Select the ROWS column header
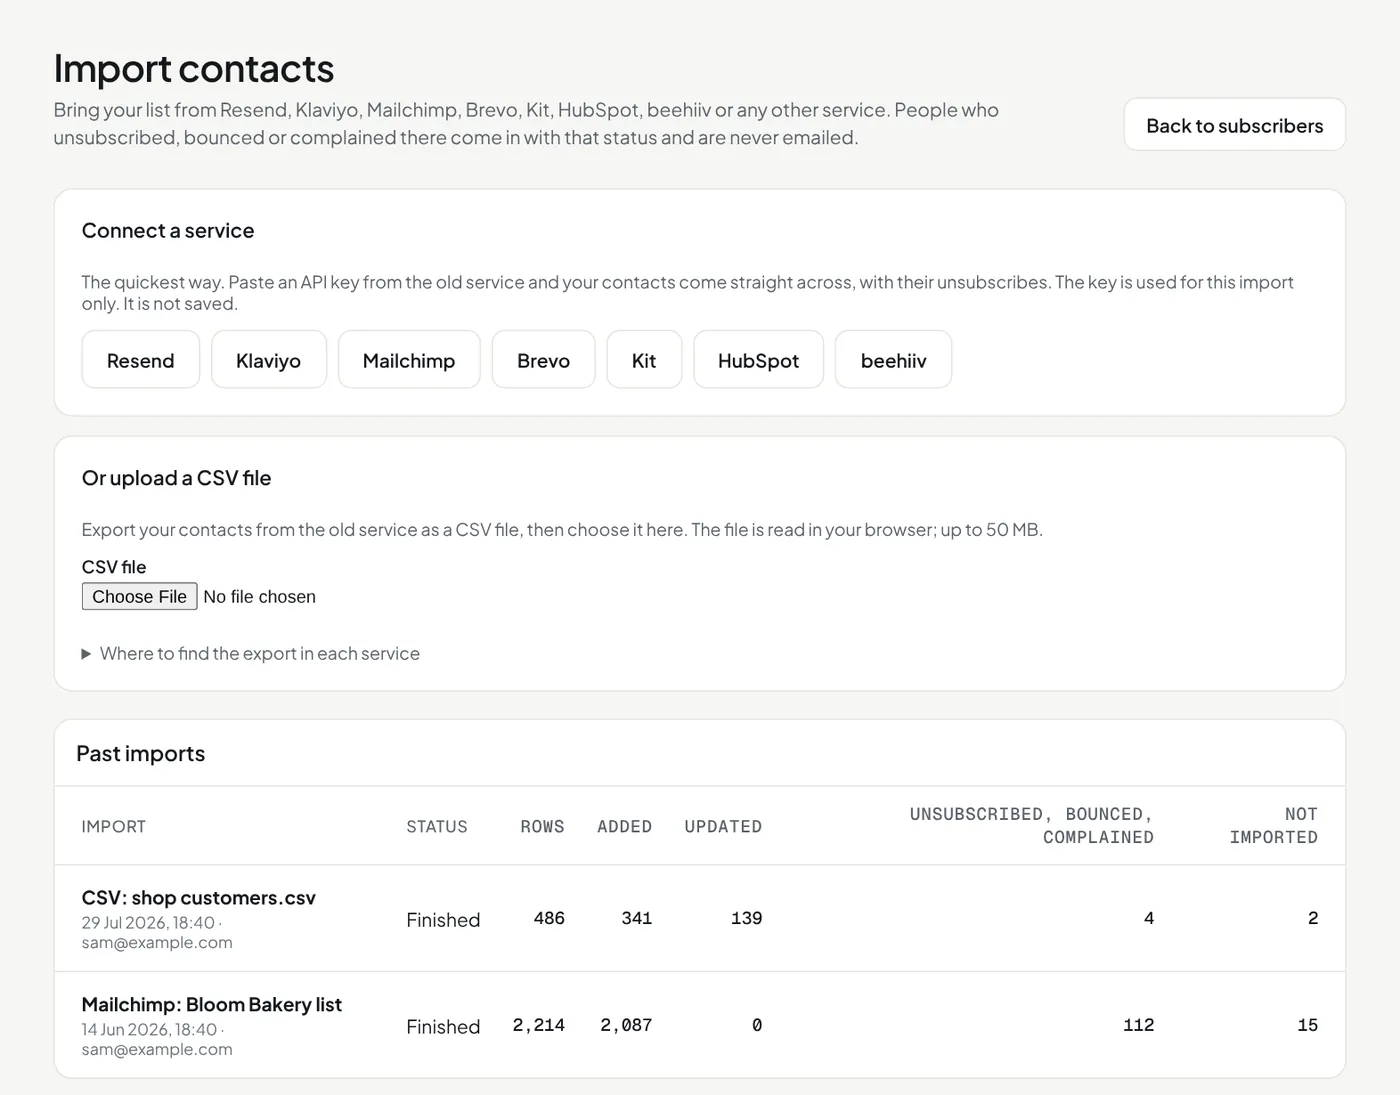The height and width of the screenshot is (1095, 1400). coord(542,826)
